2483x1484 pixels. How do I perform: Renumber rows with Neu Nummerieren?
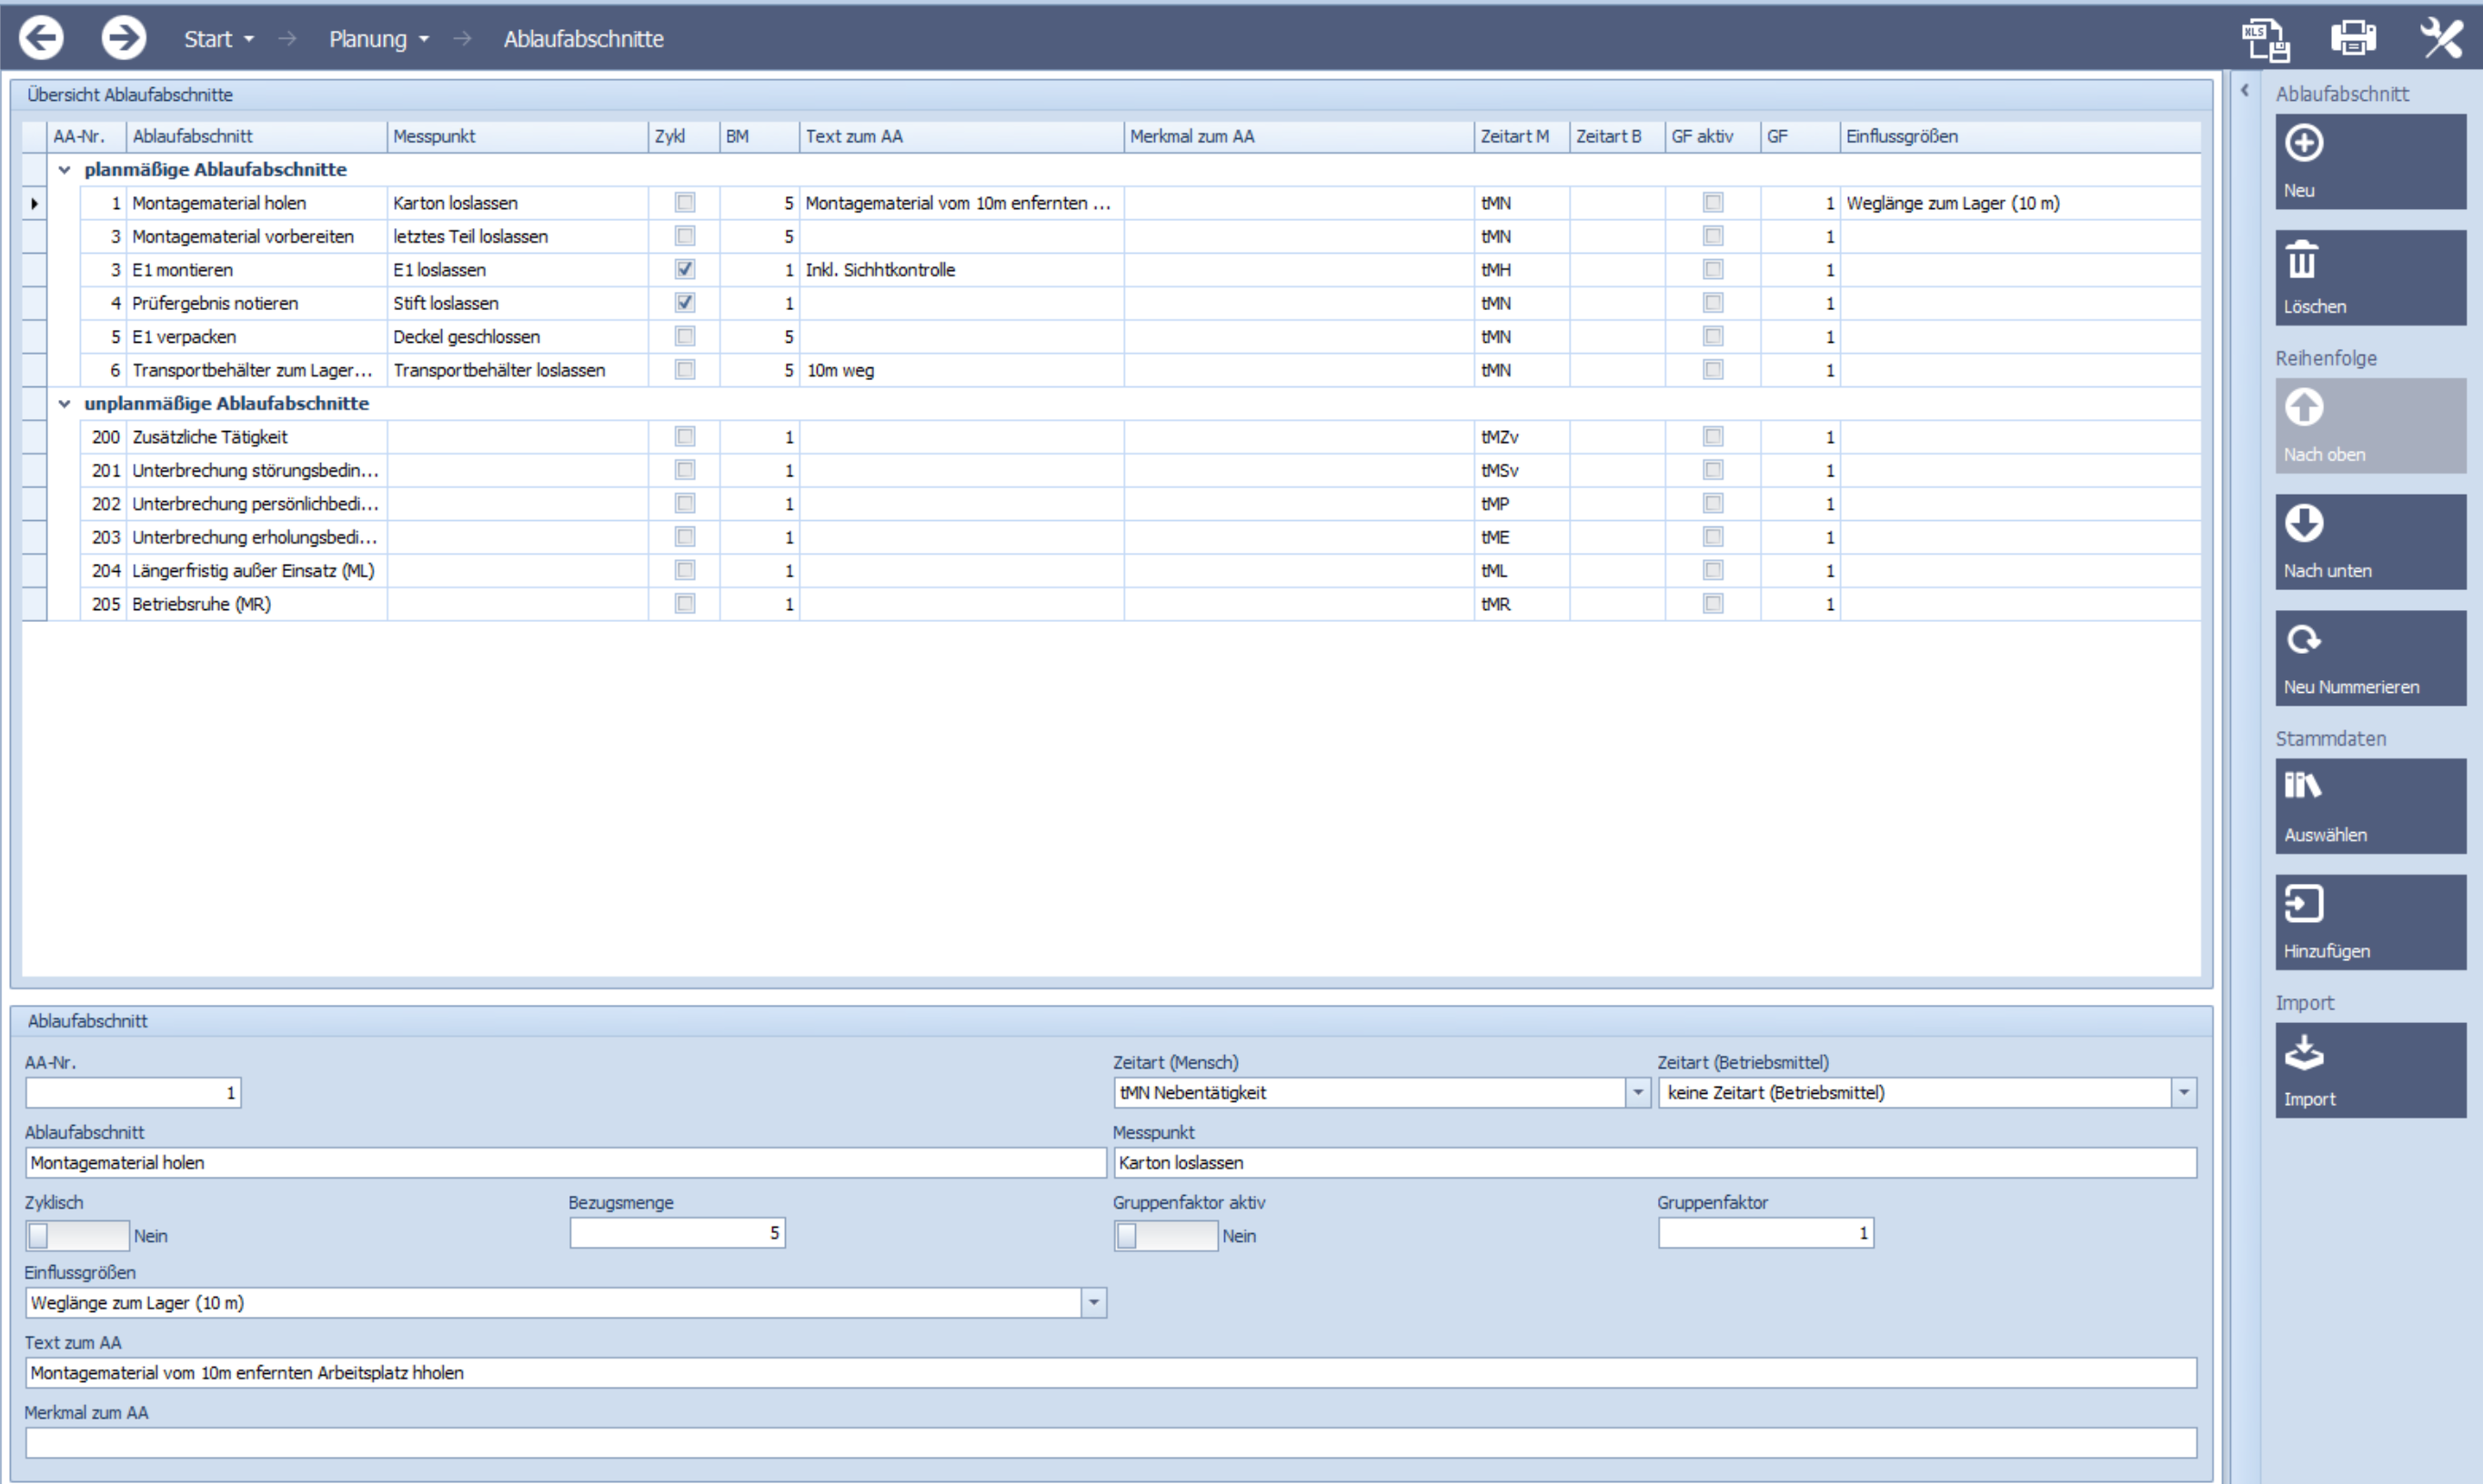pos(2370,658)
